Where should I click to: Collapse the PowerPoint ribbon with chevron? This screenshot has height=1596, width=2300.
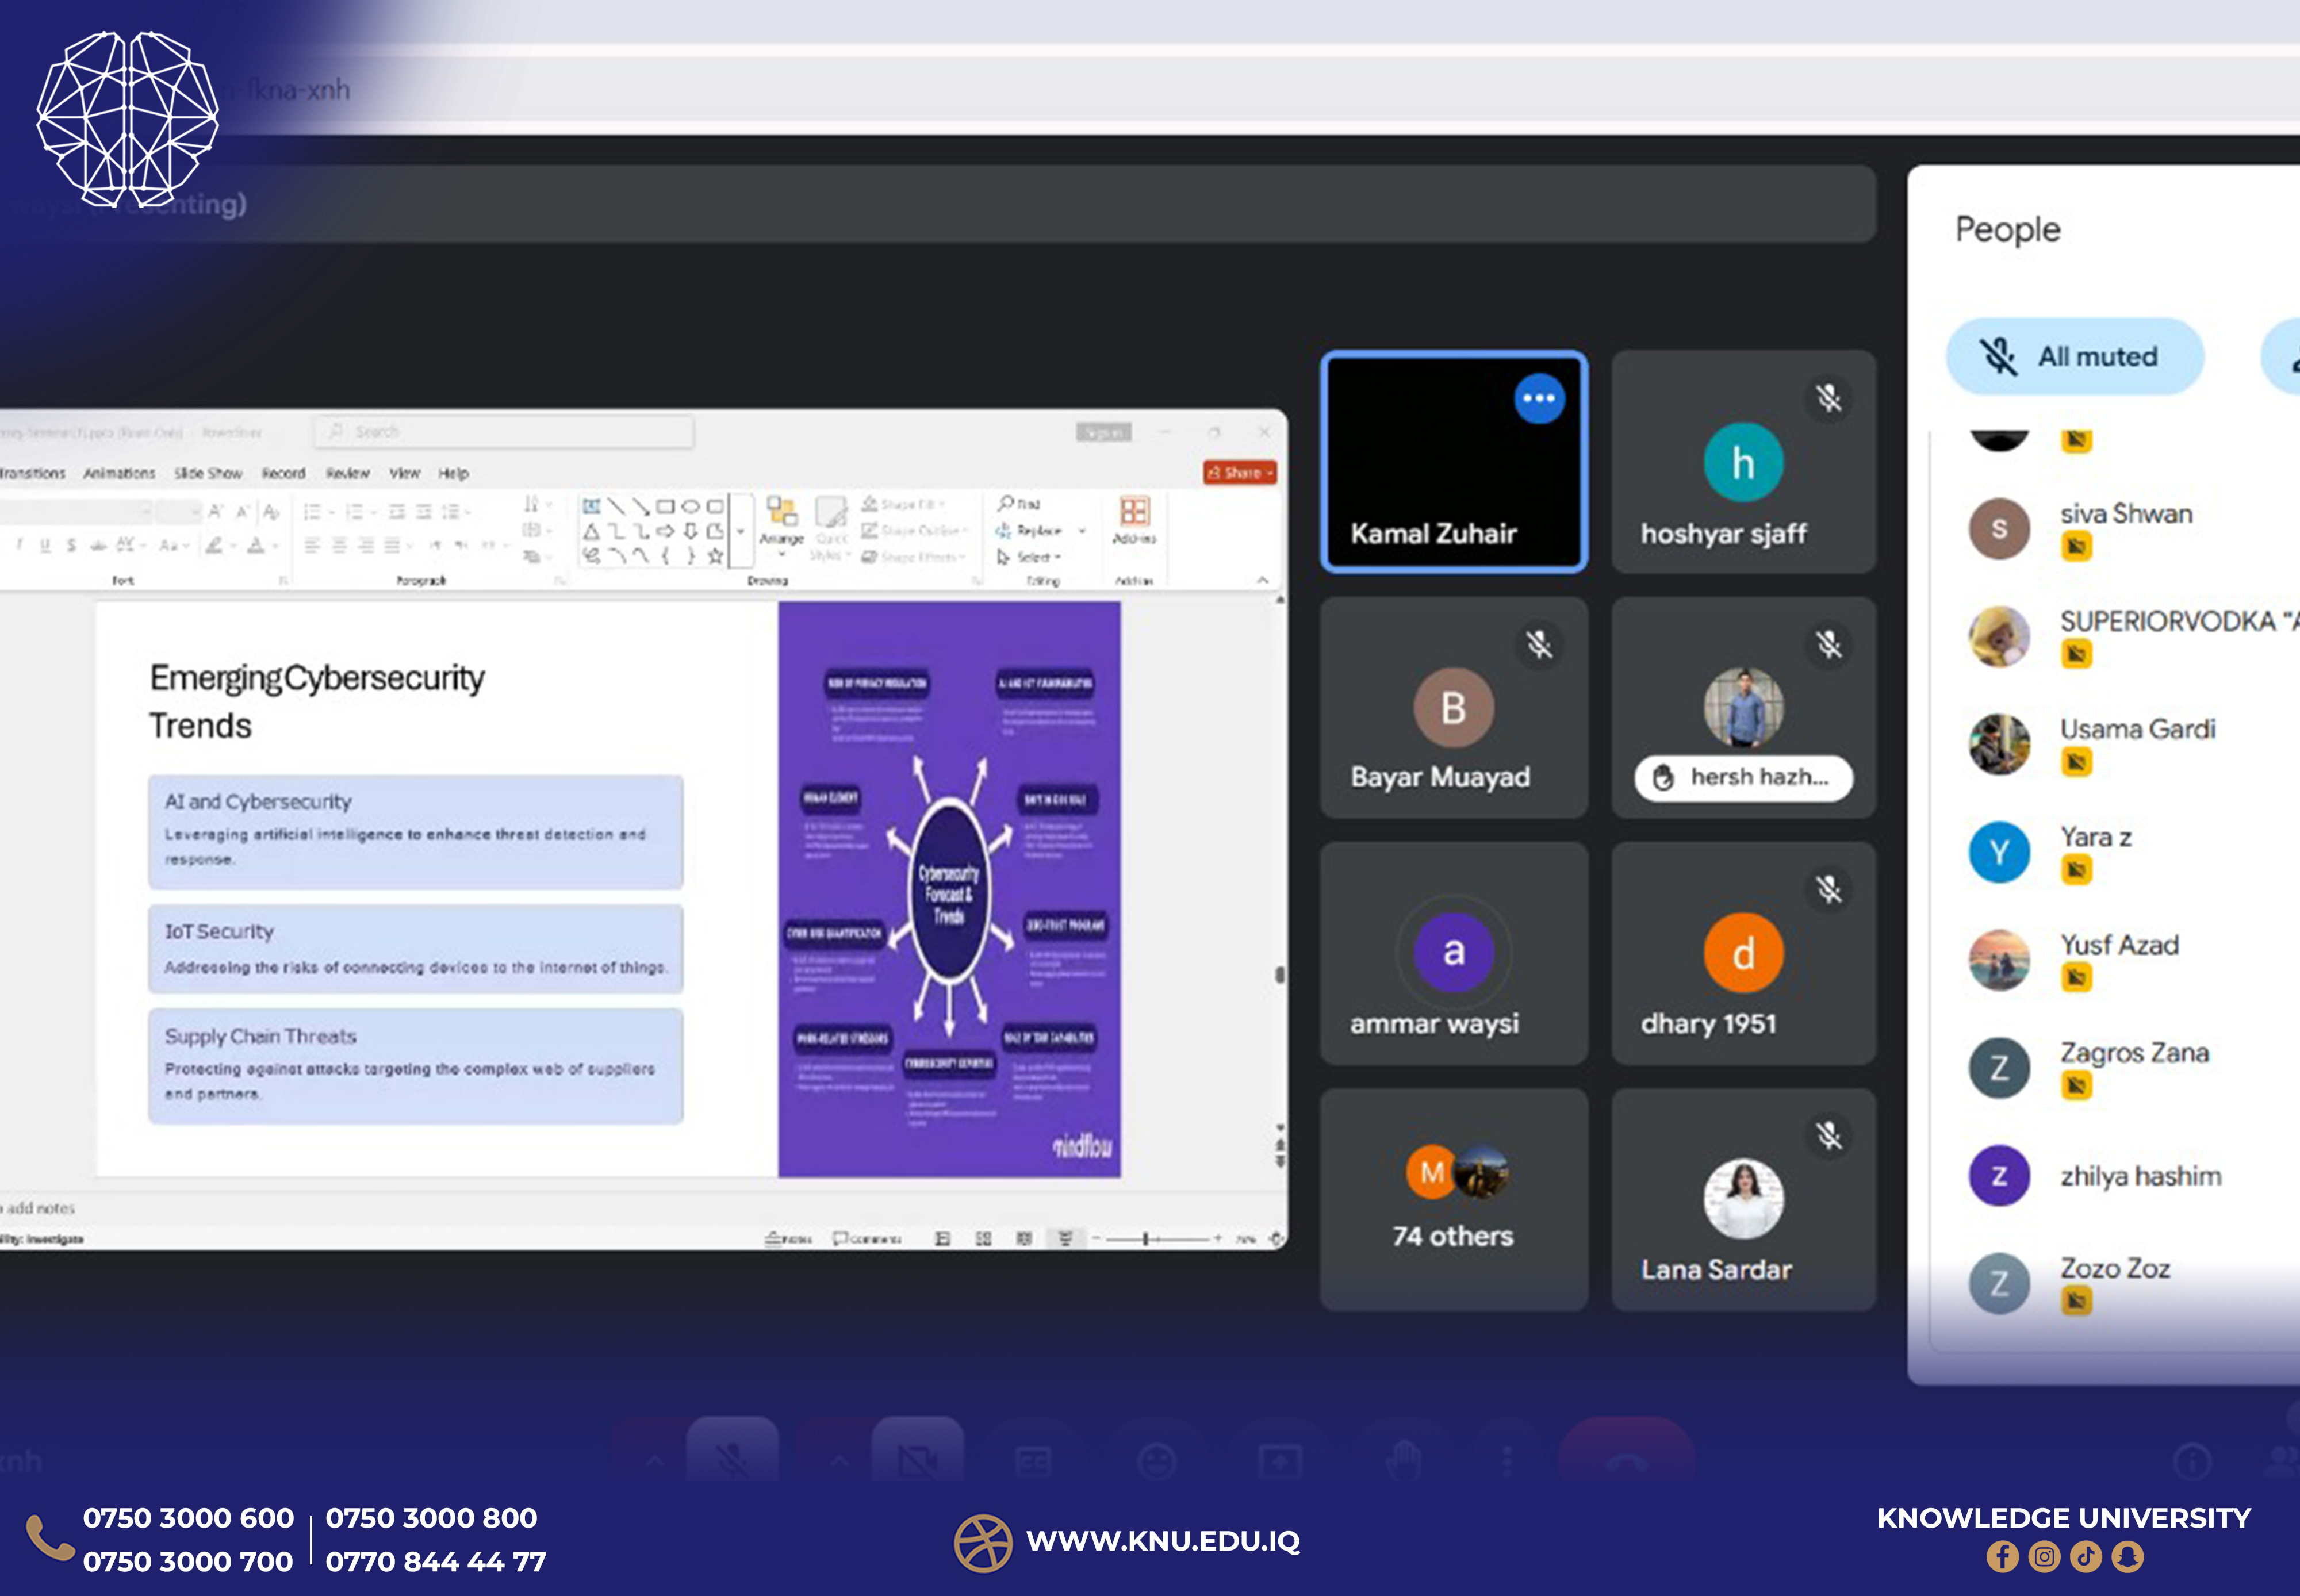tap(1262, 580)
